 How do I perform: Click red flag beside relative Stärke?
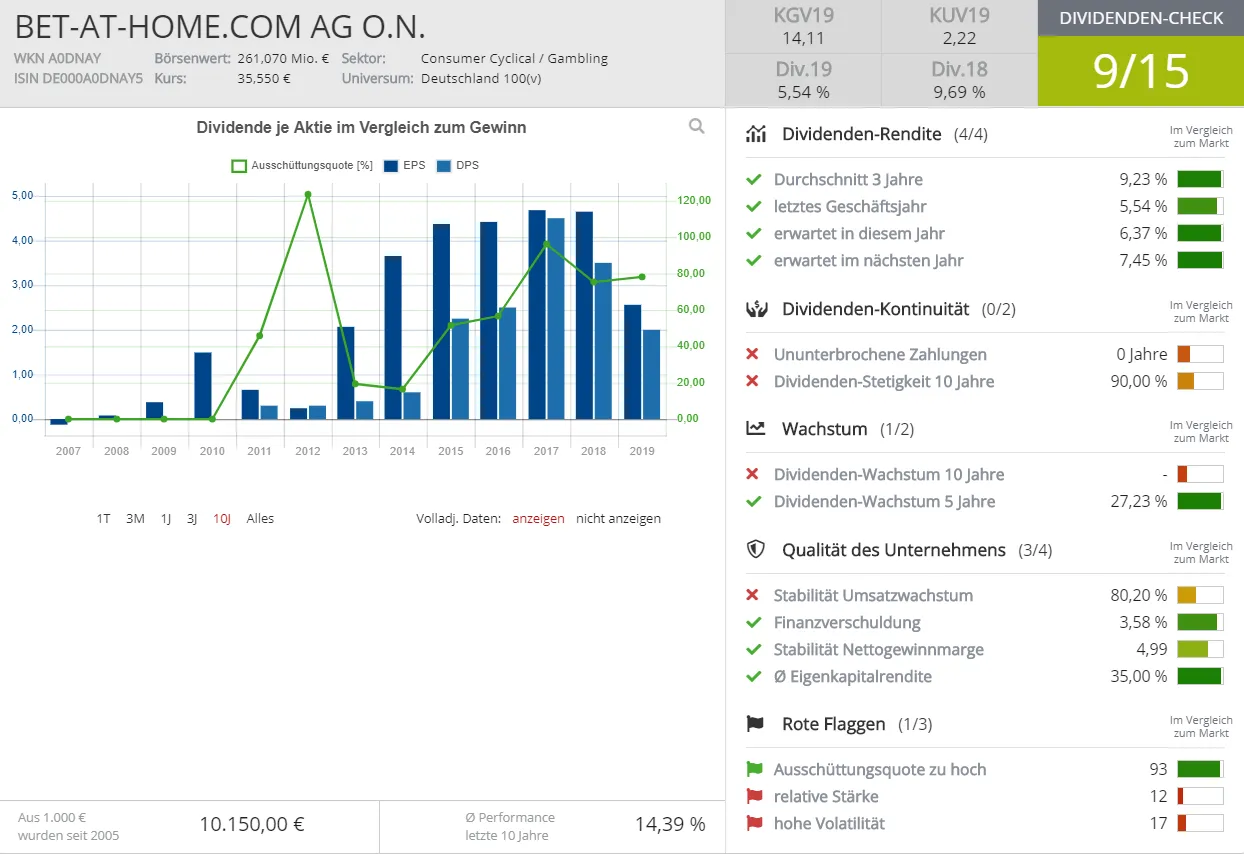[x=754, y=796]
